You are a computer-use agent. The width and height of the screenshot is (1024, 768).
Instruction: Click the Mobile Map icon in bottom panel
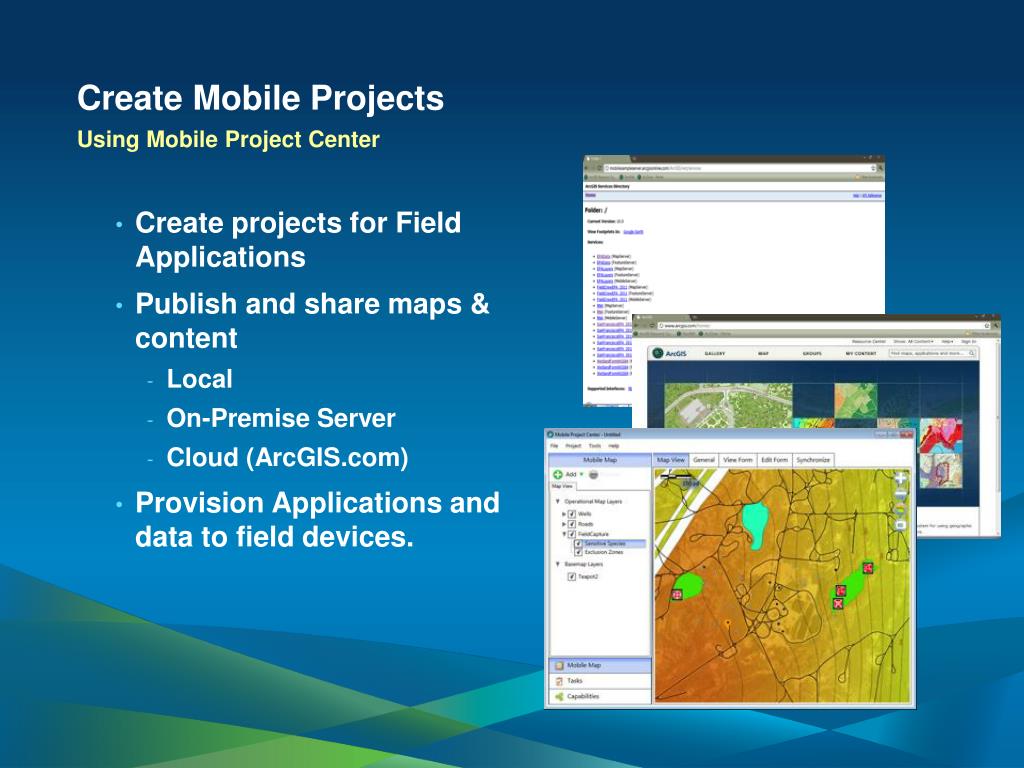click(559, 665)
